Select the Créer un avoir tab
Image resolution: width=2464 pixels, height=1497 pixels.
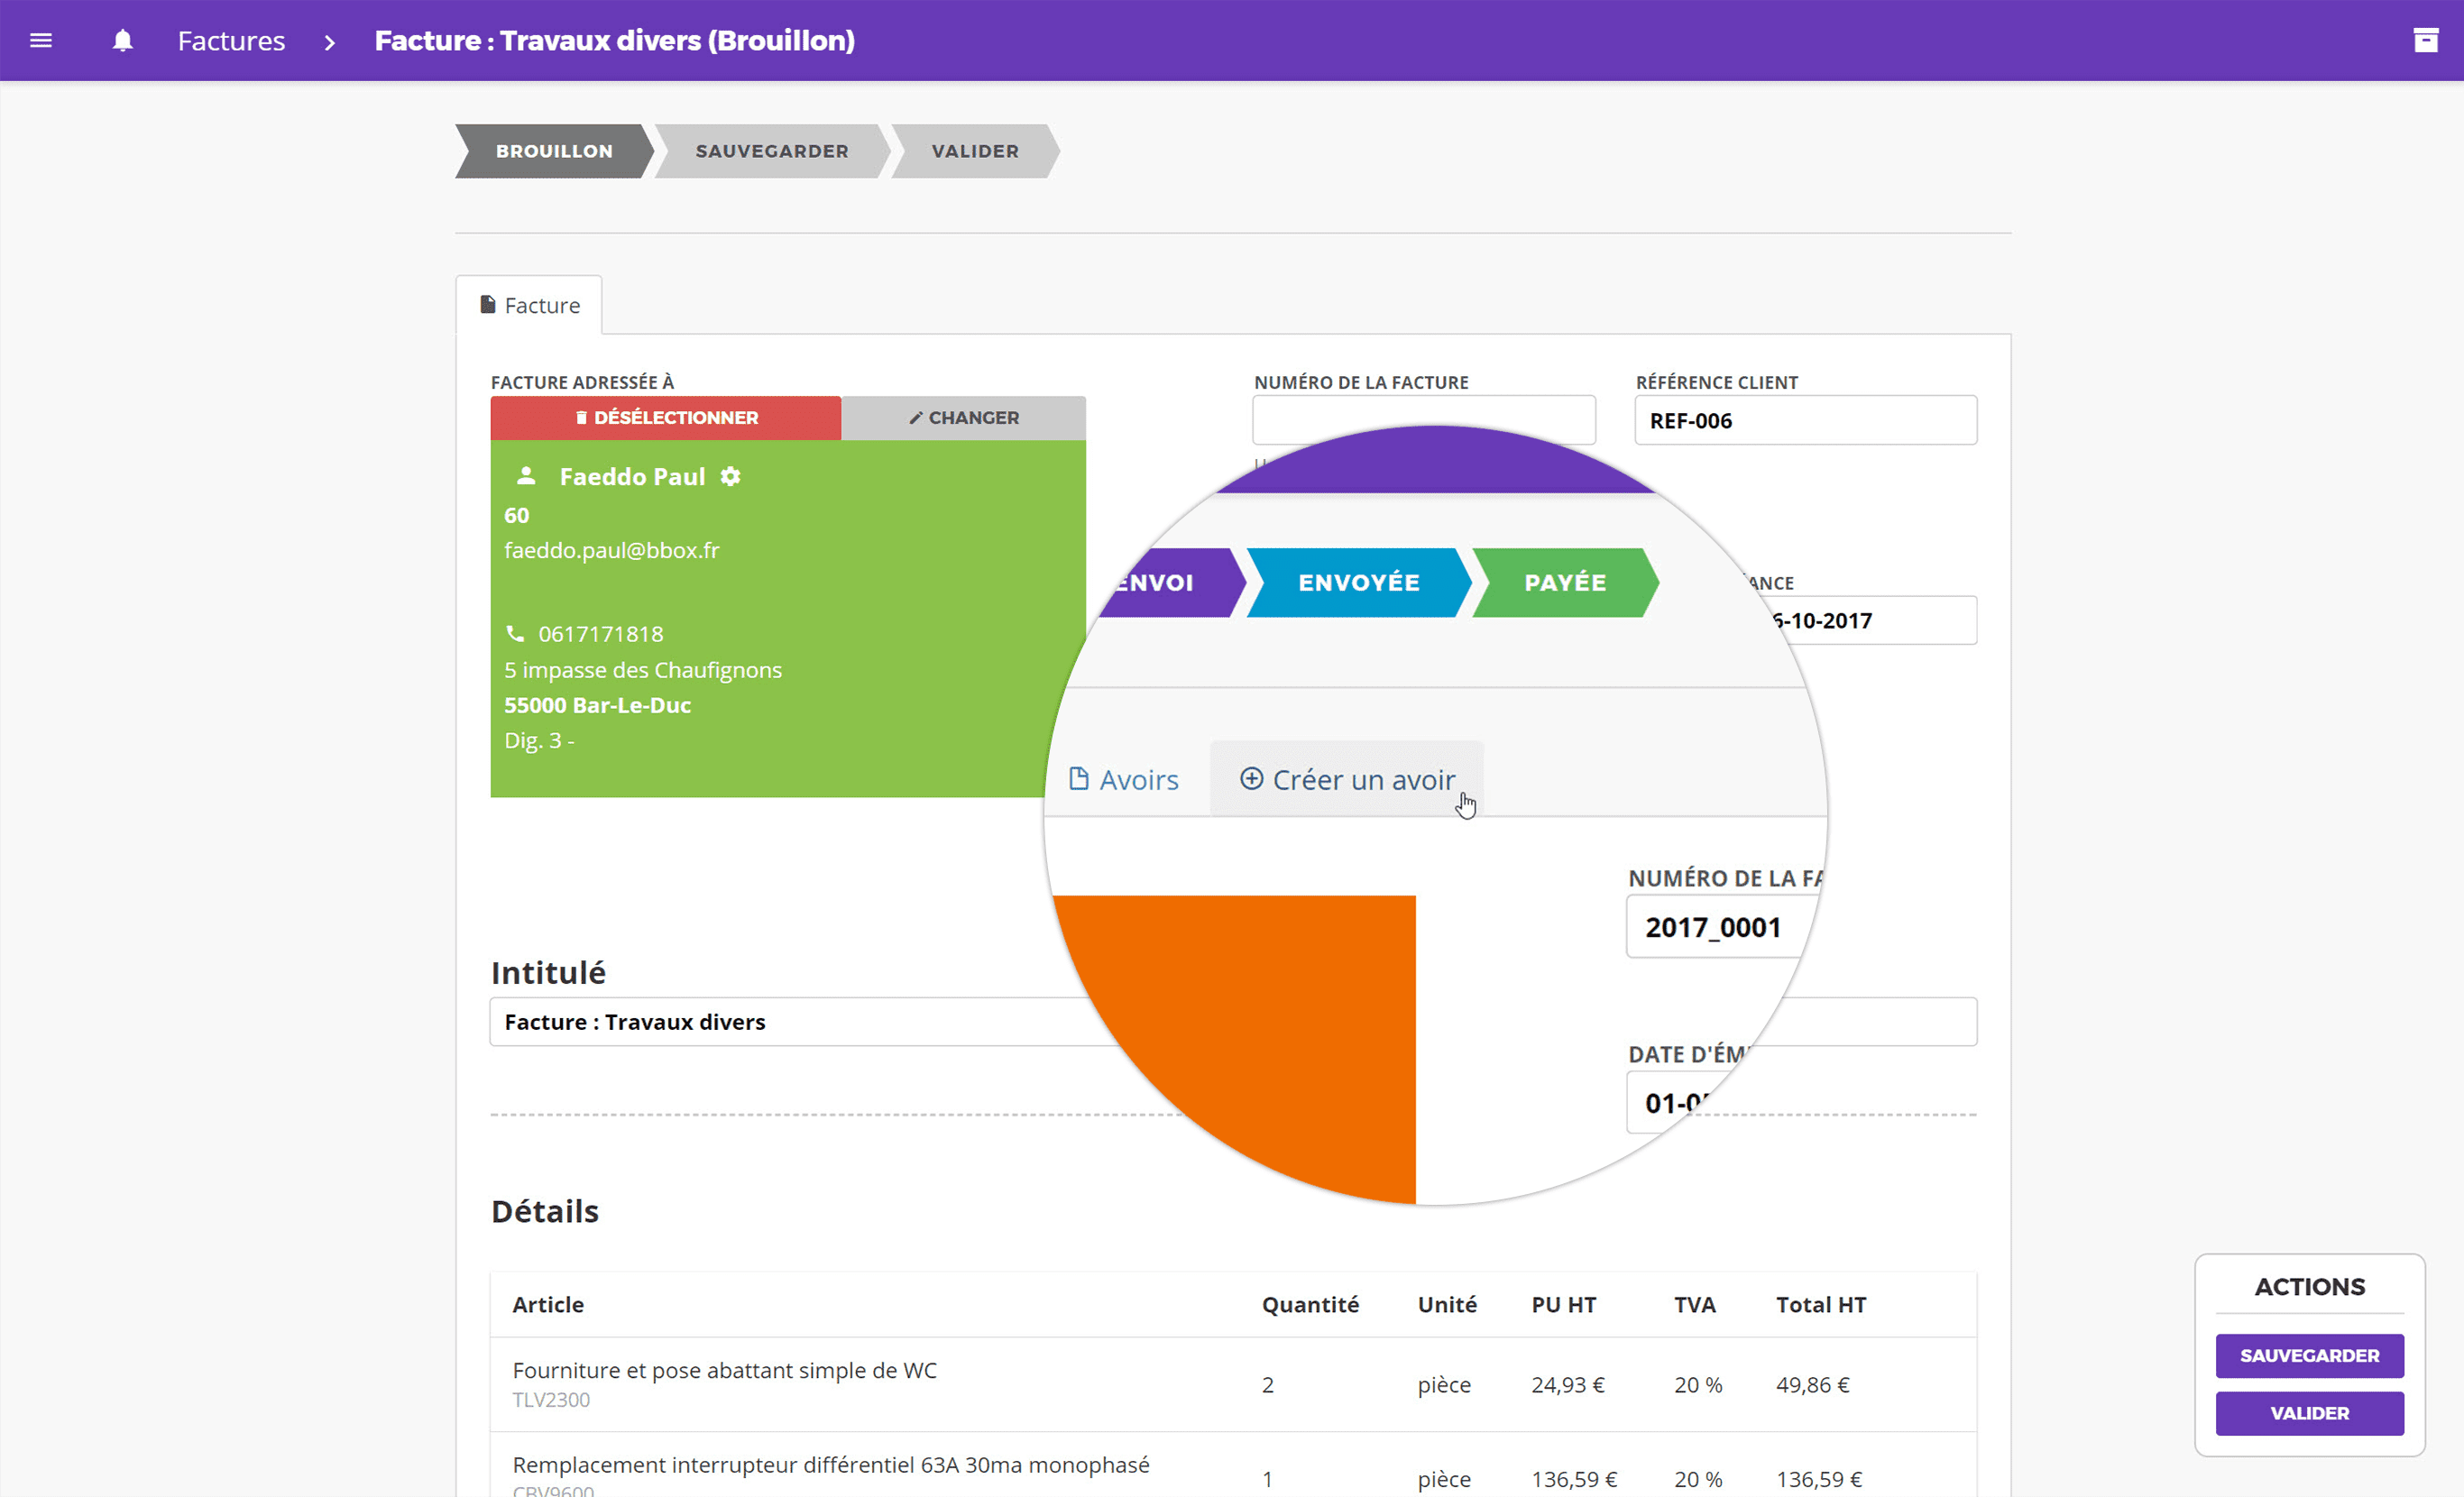tap(1347, 779)
